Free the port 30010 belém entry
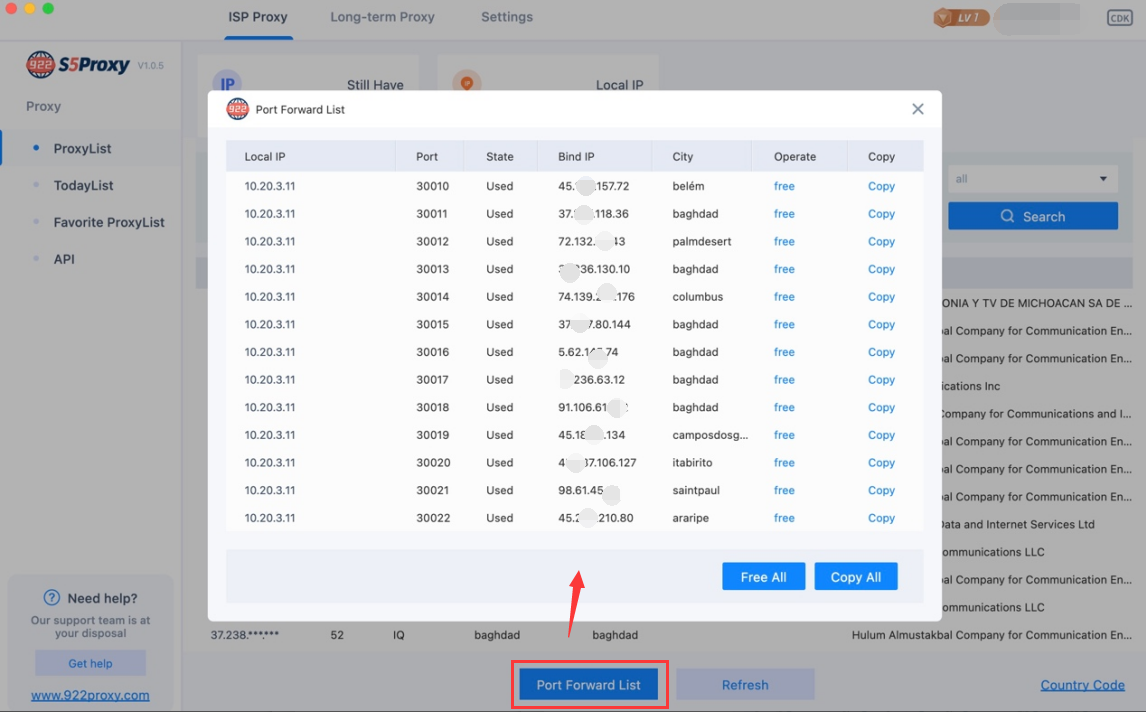Viewport: 1146px width, 712px height. (784, 186)
